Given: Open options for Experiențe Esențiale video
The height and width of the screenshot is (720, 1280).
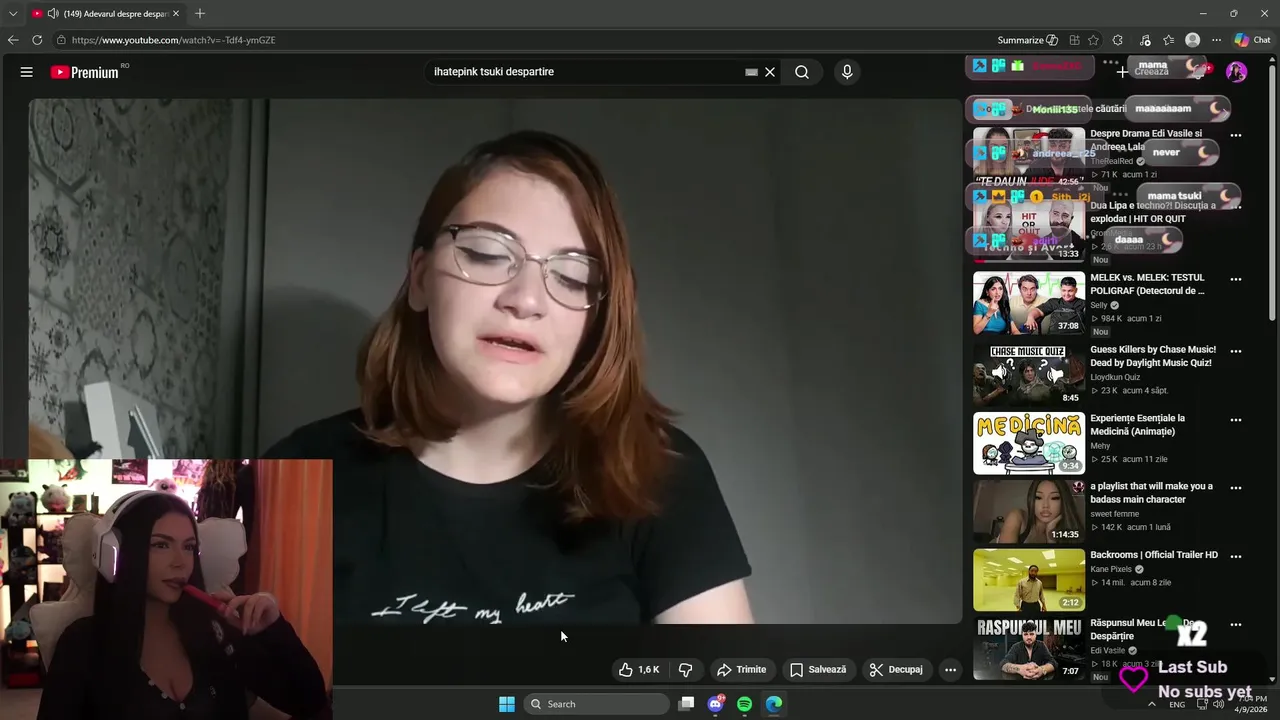Looking at the screenshot, I should tap(1236, 420).
